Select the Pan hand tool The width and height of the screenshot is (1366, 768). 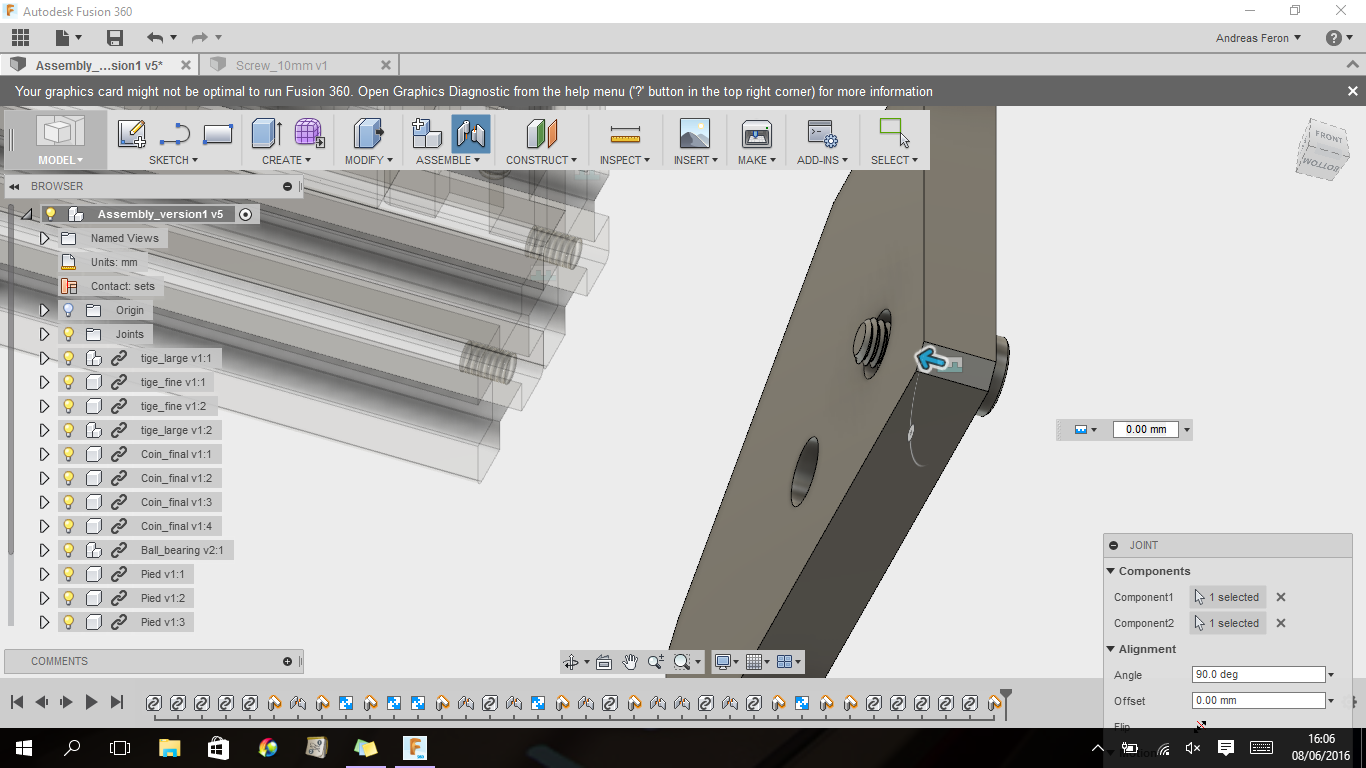point(630,662)
